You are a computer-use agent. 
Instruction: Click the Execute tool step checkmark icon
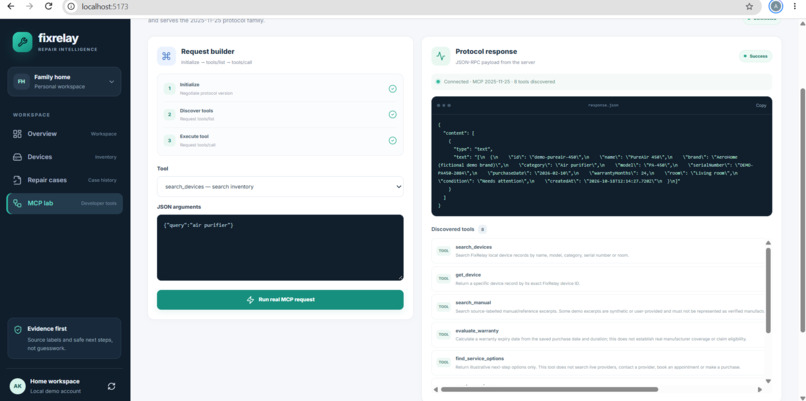point(393,140)
